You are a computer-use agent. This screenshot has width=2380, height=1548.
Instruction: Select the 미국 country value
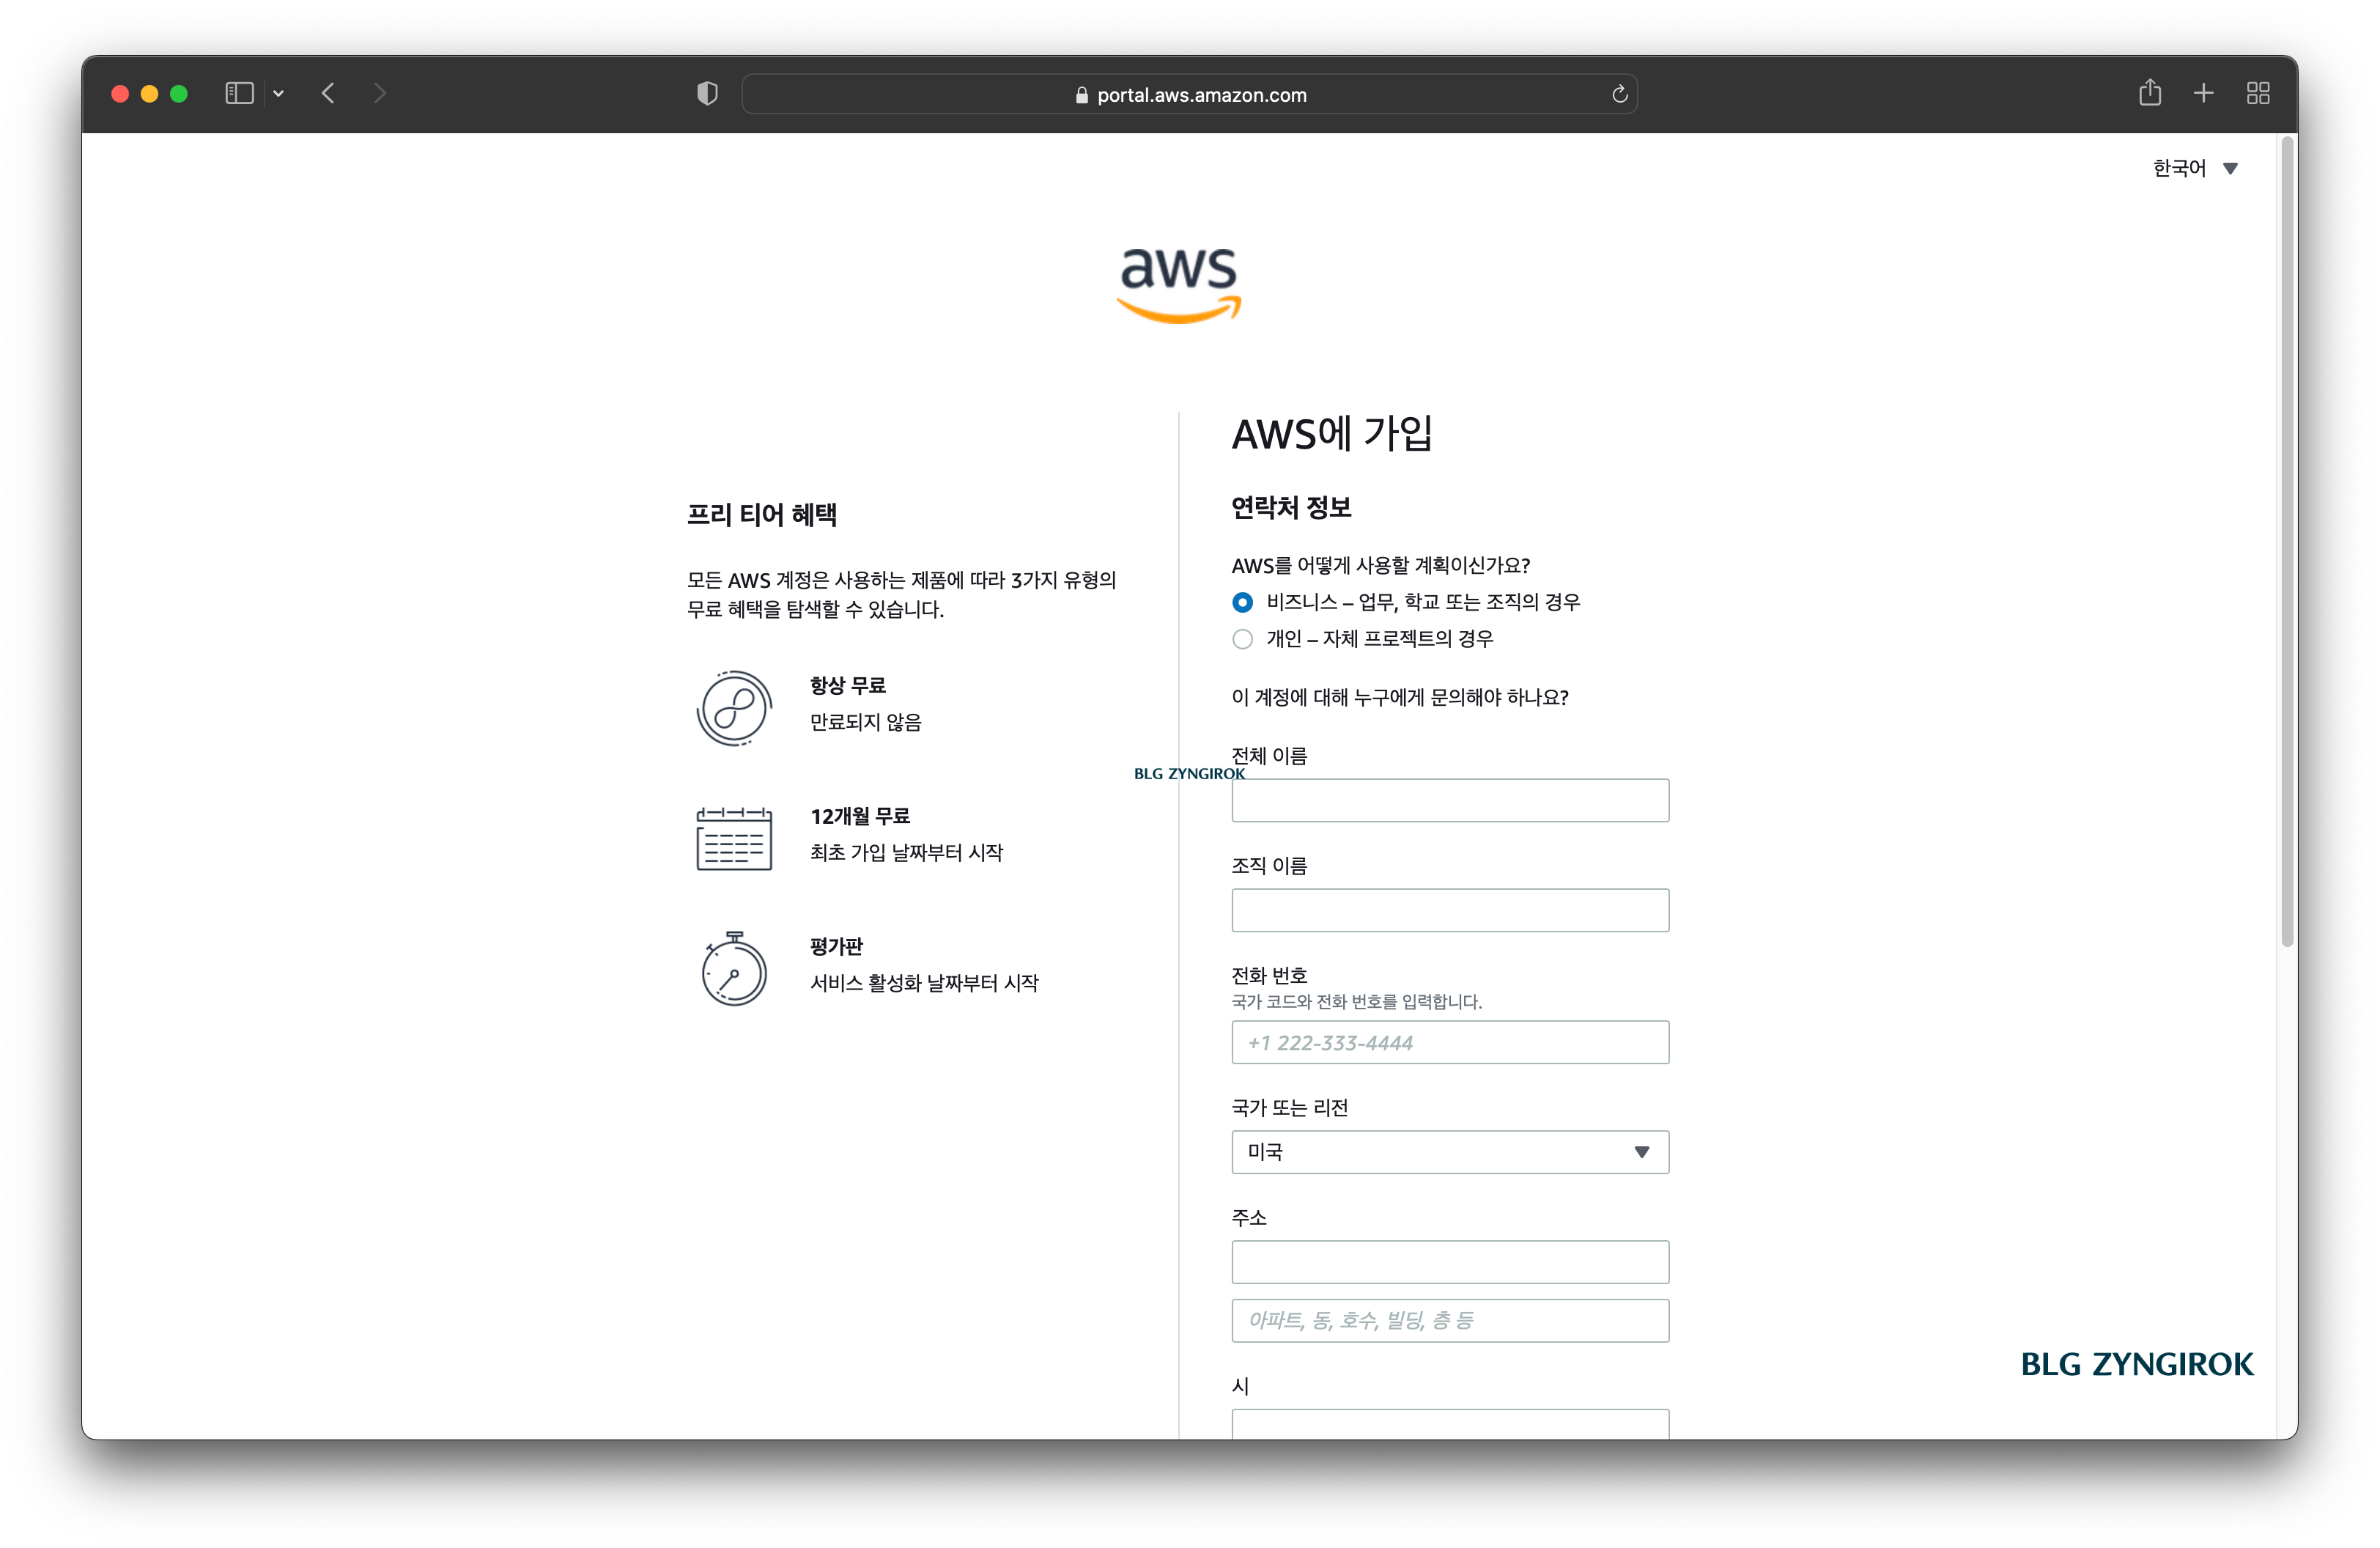point(1265,1152)
